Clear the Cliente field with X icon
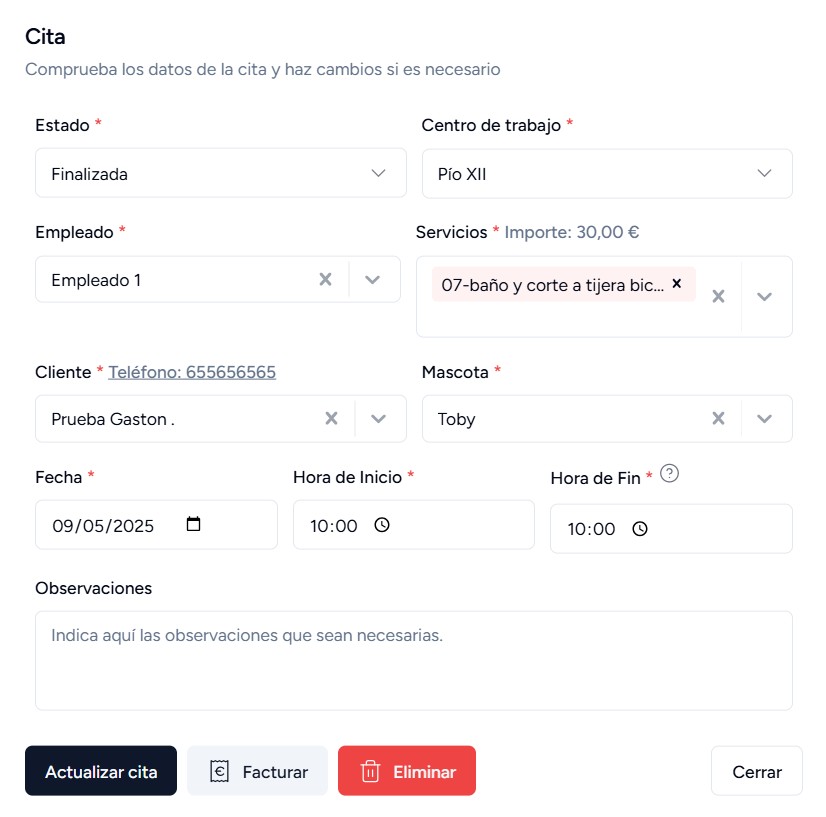This screenshot has height=817, width=826. 331,419
